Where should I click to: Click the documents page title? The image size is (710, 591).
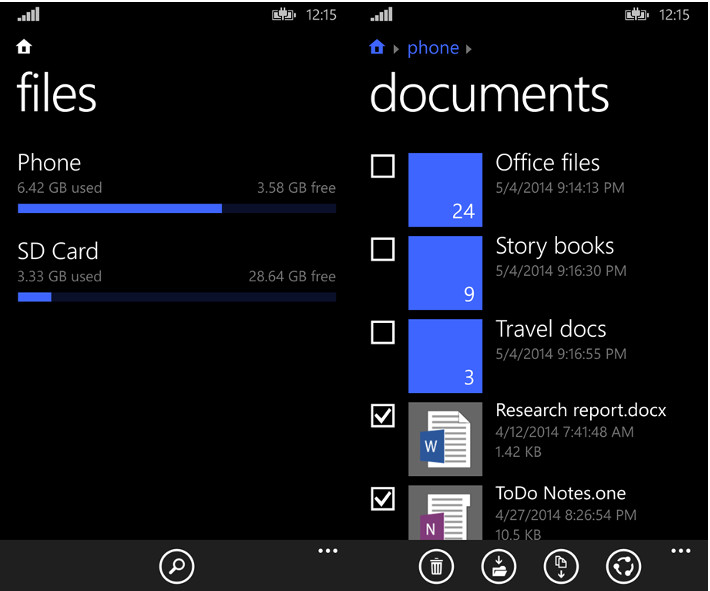point(489,92)
